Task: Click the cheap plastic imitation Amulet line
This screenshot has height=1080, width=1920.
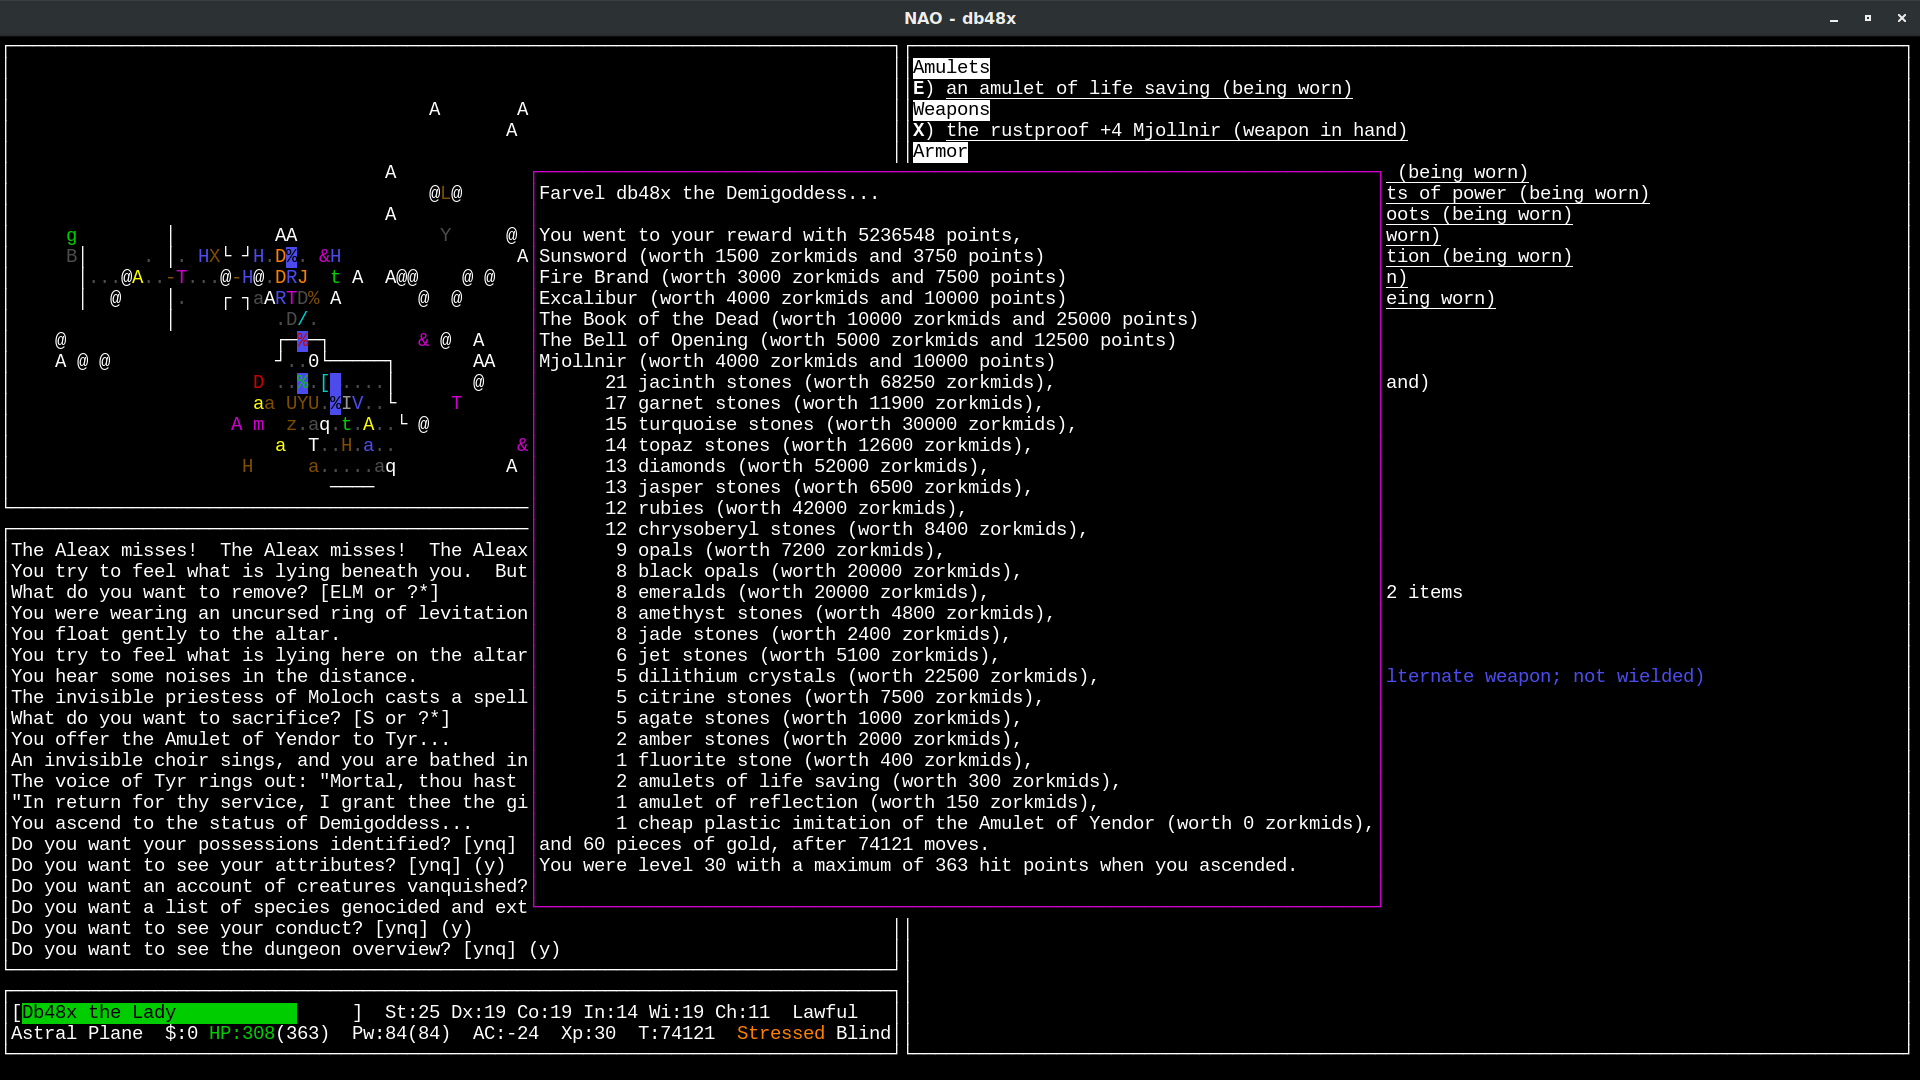Action: (x=995, y=823)
